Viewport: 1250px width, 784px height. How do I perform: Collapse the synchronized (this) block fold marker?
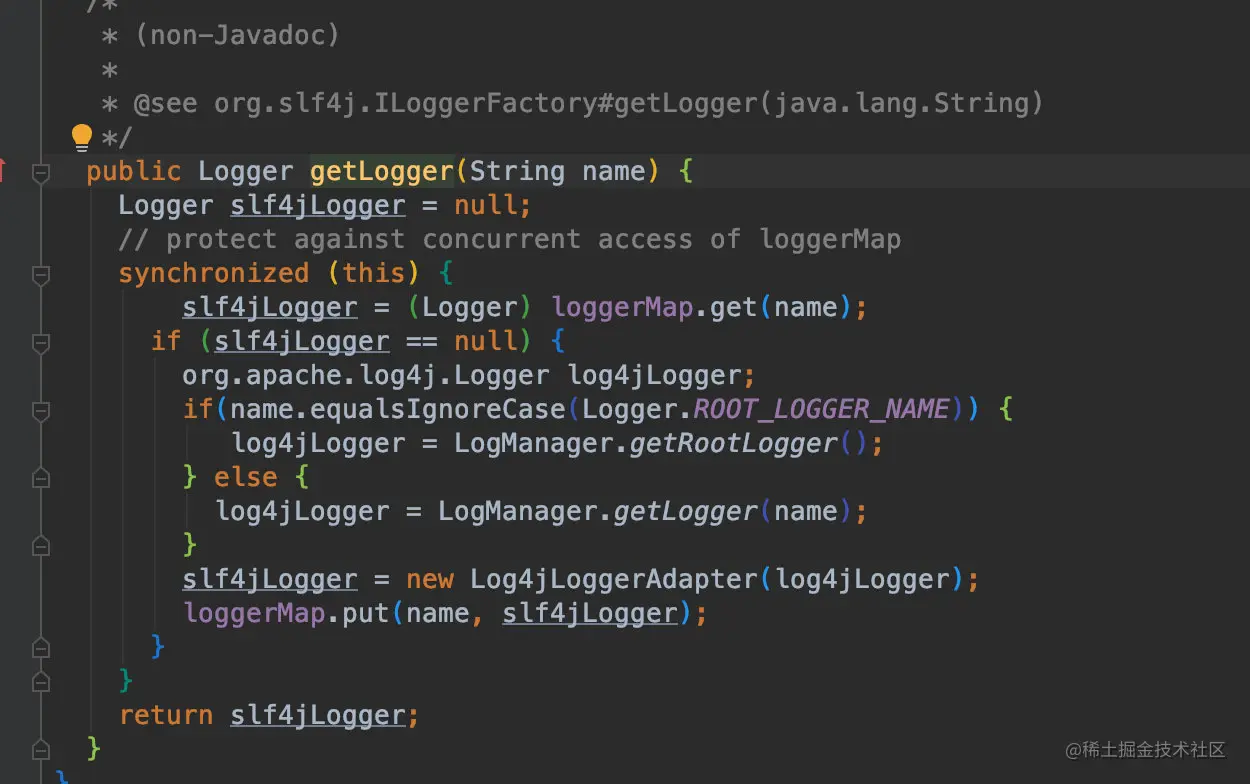point(41,274)
